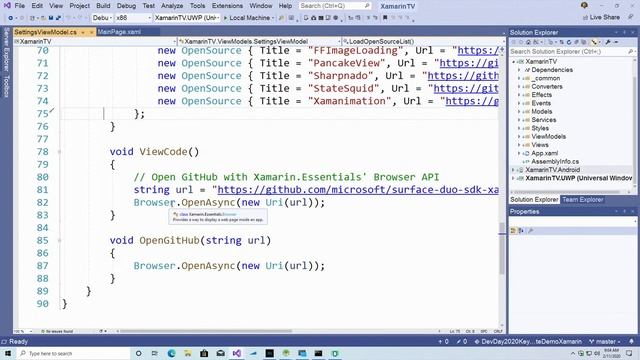Open Debug configuration dropdown
The width and height of the screenshot is (640, 360).
tap(102, 18)
